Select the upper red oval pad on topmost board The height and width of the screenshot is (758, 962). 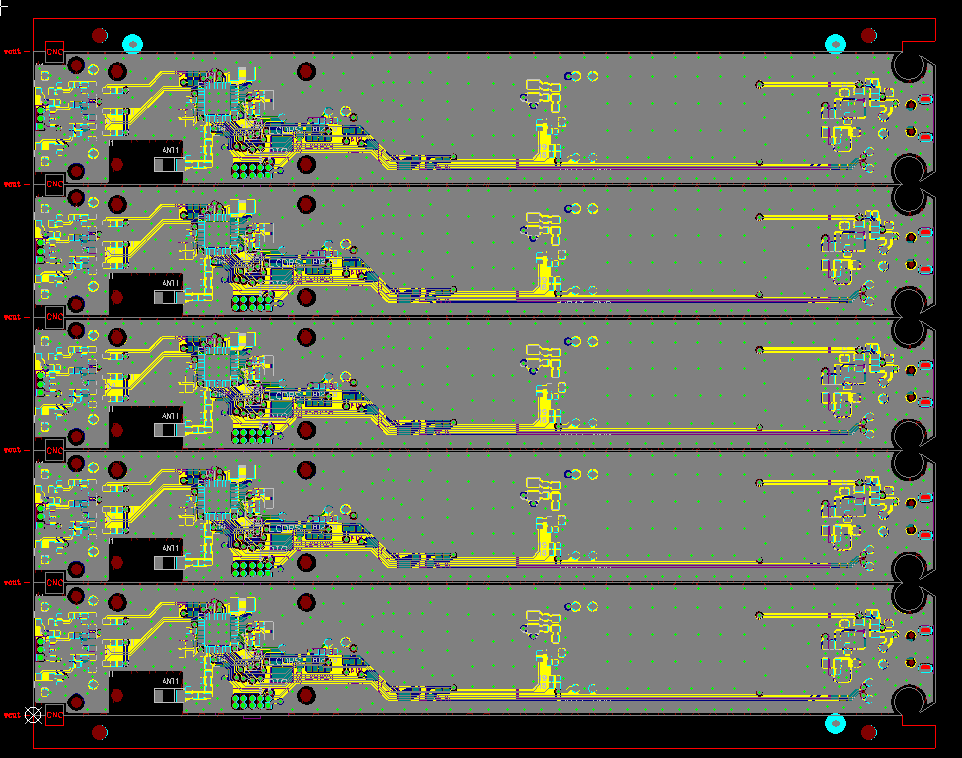926,101
